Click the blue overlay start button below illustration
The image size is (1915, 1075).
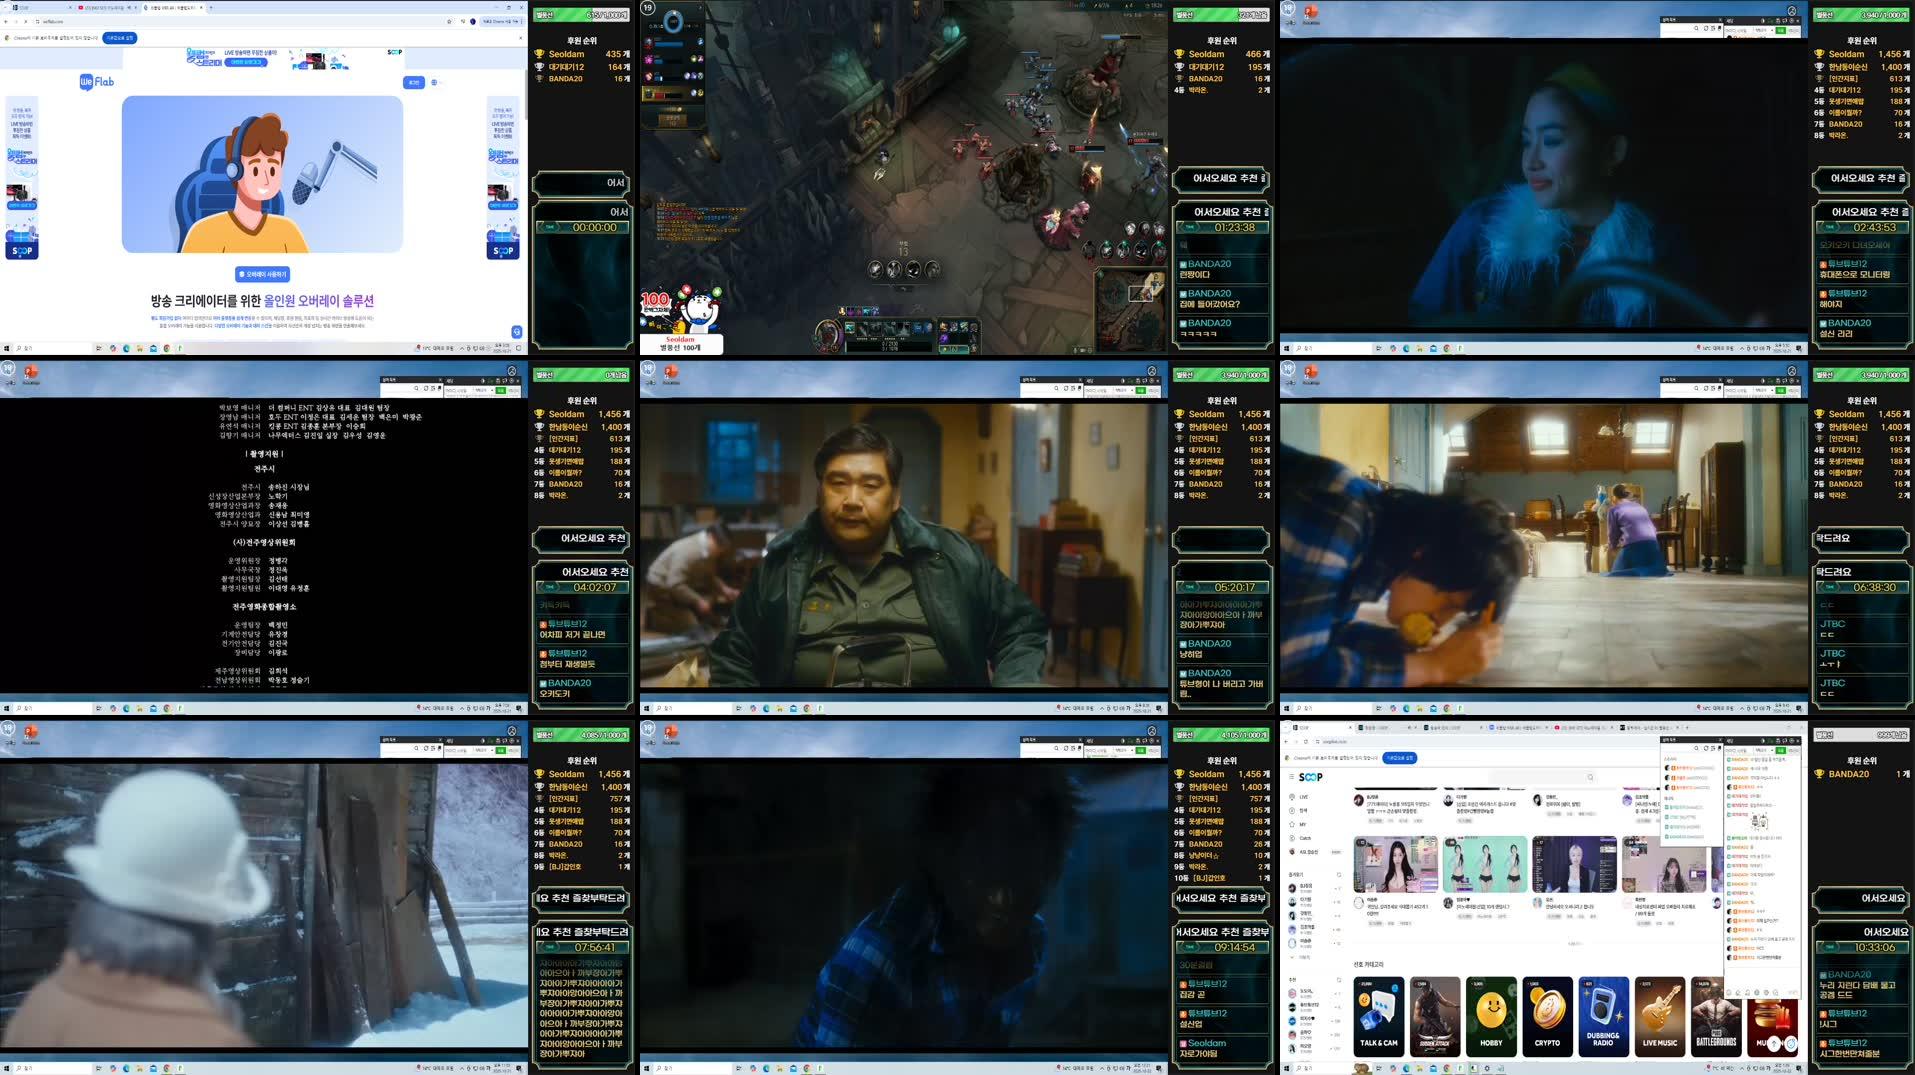point(263,274)
